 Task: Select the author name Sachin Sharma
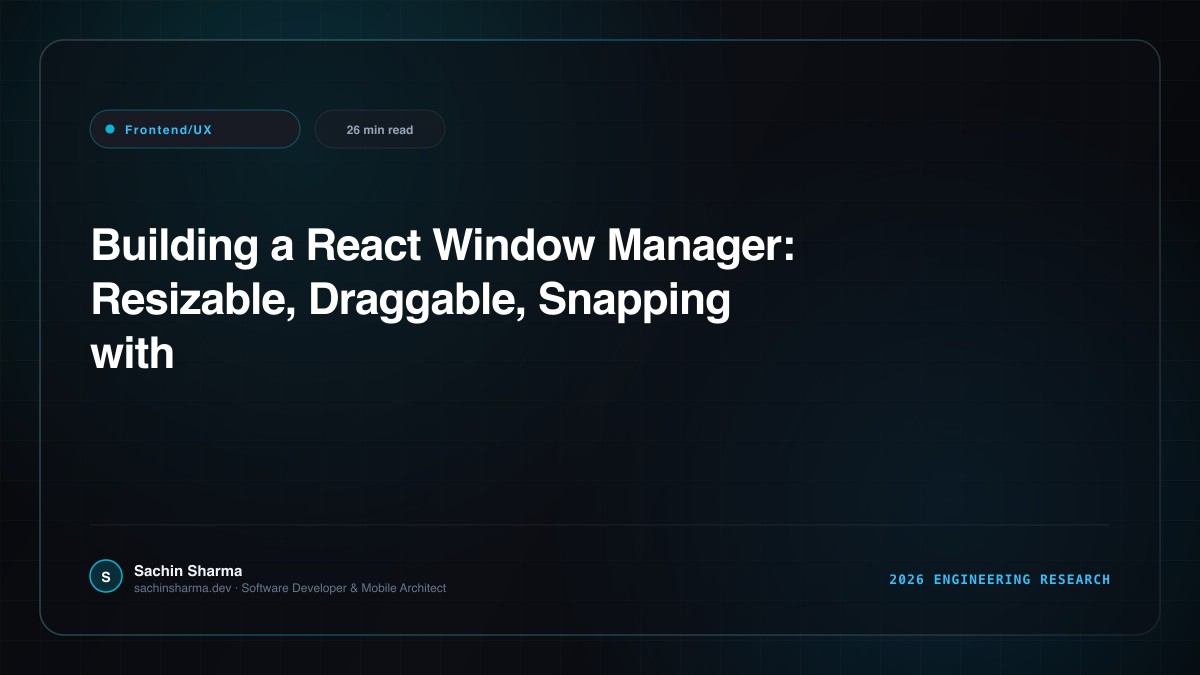pos(188,570)
